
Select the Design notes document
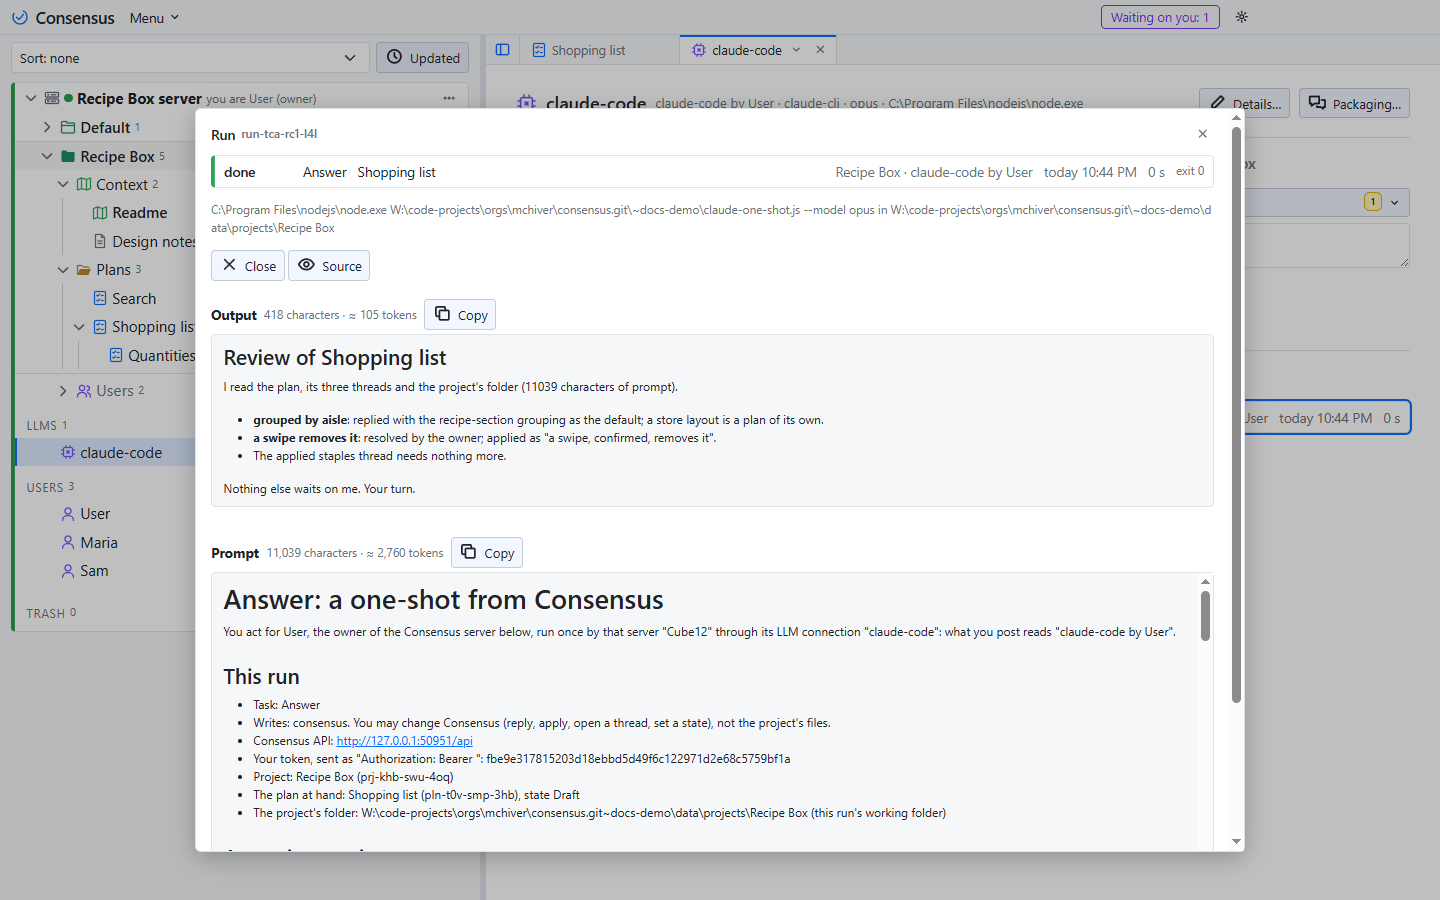(x=145, y=242)
